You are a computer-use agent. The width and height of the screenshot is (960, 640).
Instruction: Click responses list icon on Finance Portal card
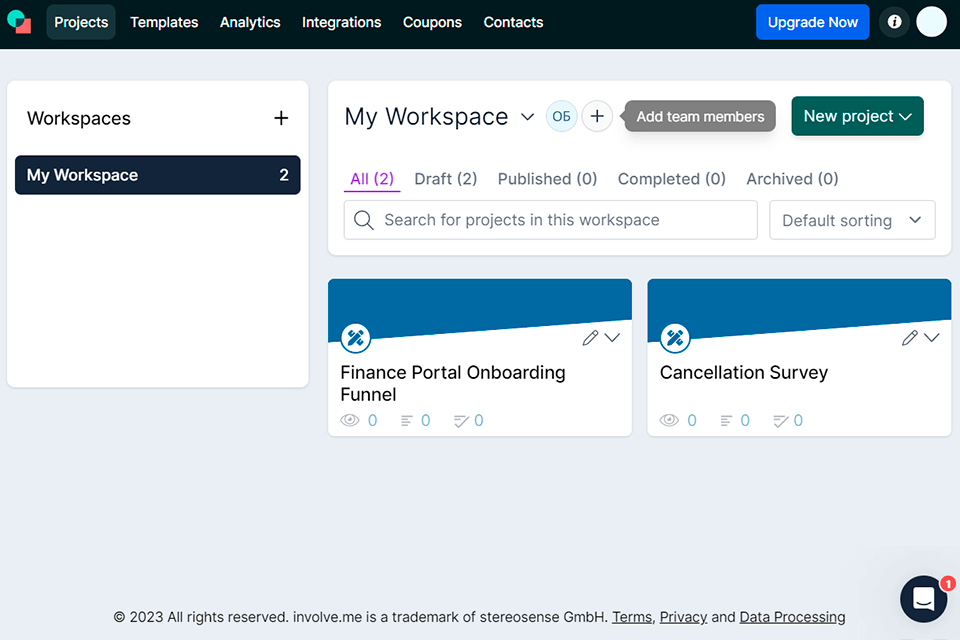pyautogui.click(x=407, y=420)
